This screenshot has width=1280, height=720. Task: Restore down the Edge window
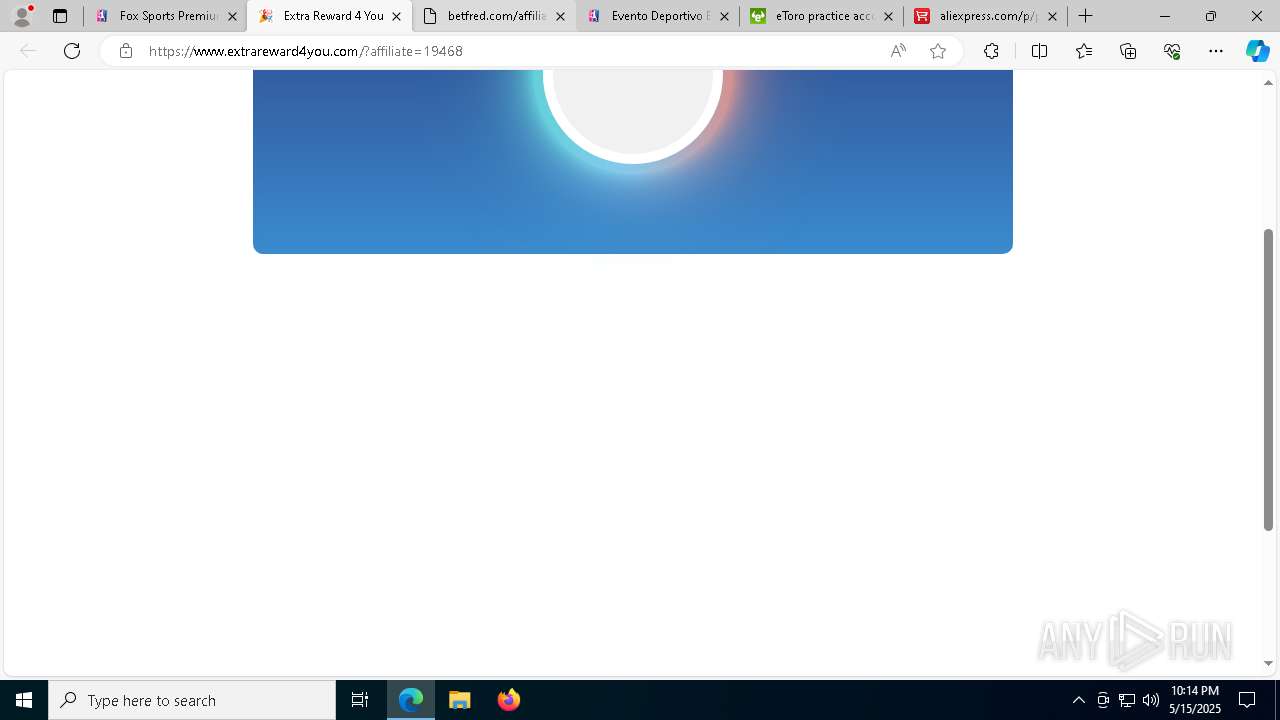[x=1211, y=16]
